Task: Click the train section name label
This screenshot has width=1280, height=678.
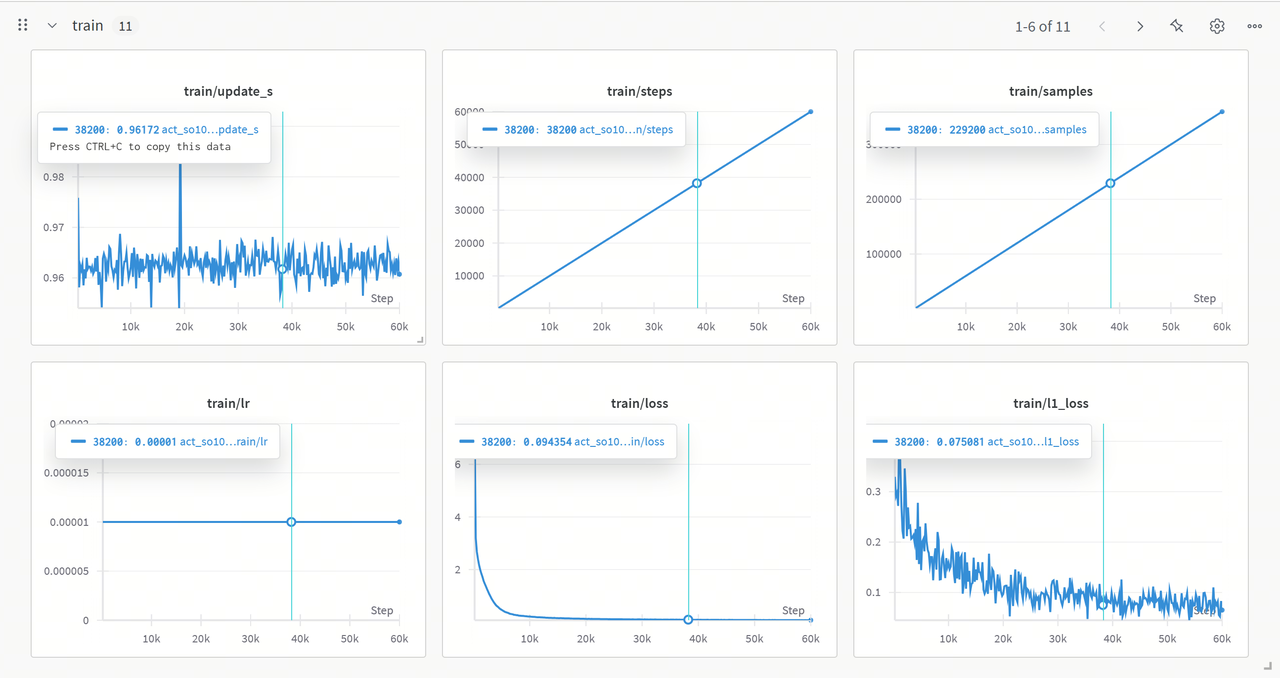Action: 88,26
